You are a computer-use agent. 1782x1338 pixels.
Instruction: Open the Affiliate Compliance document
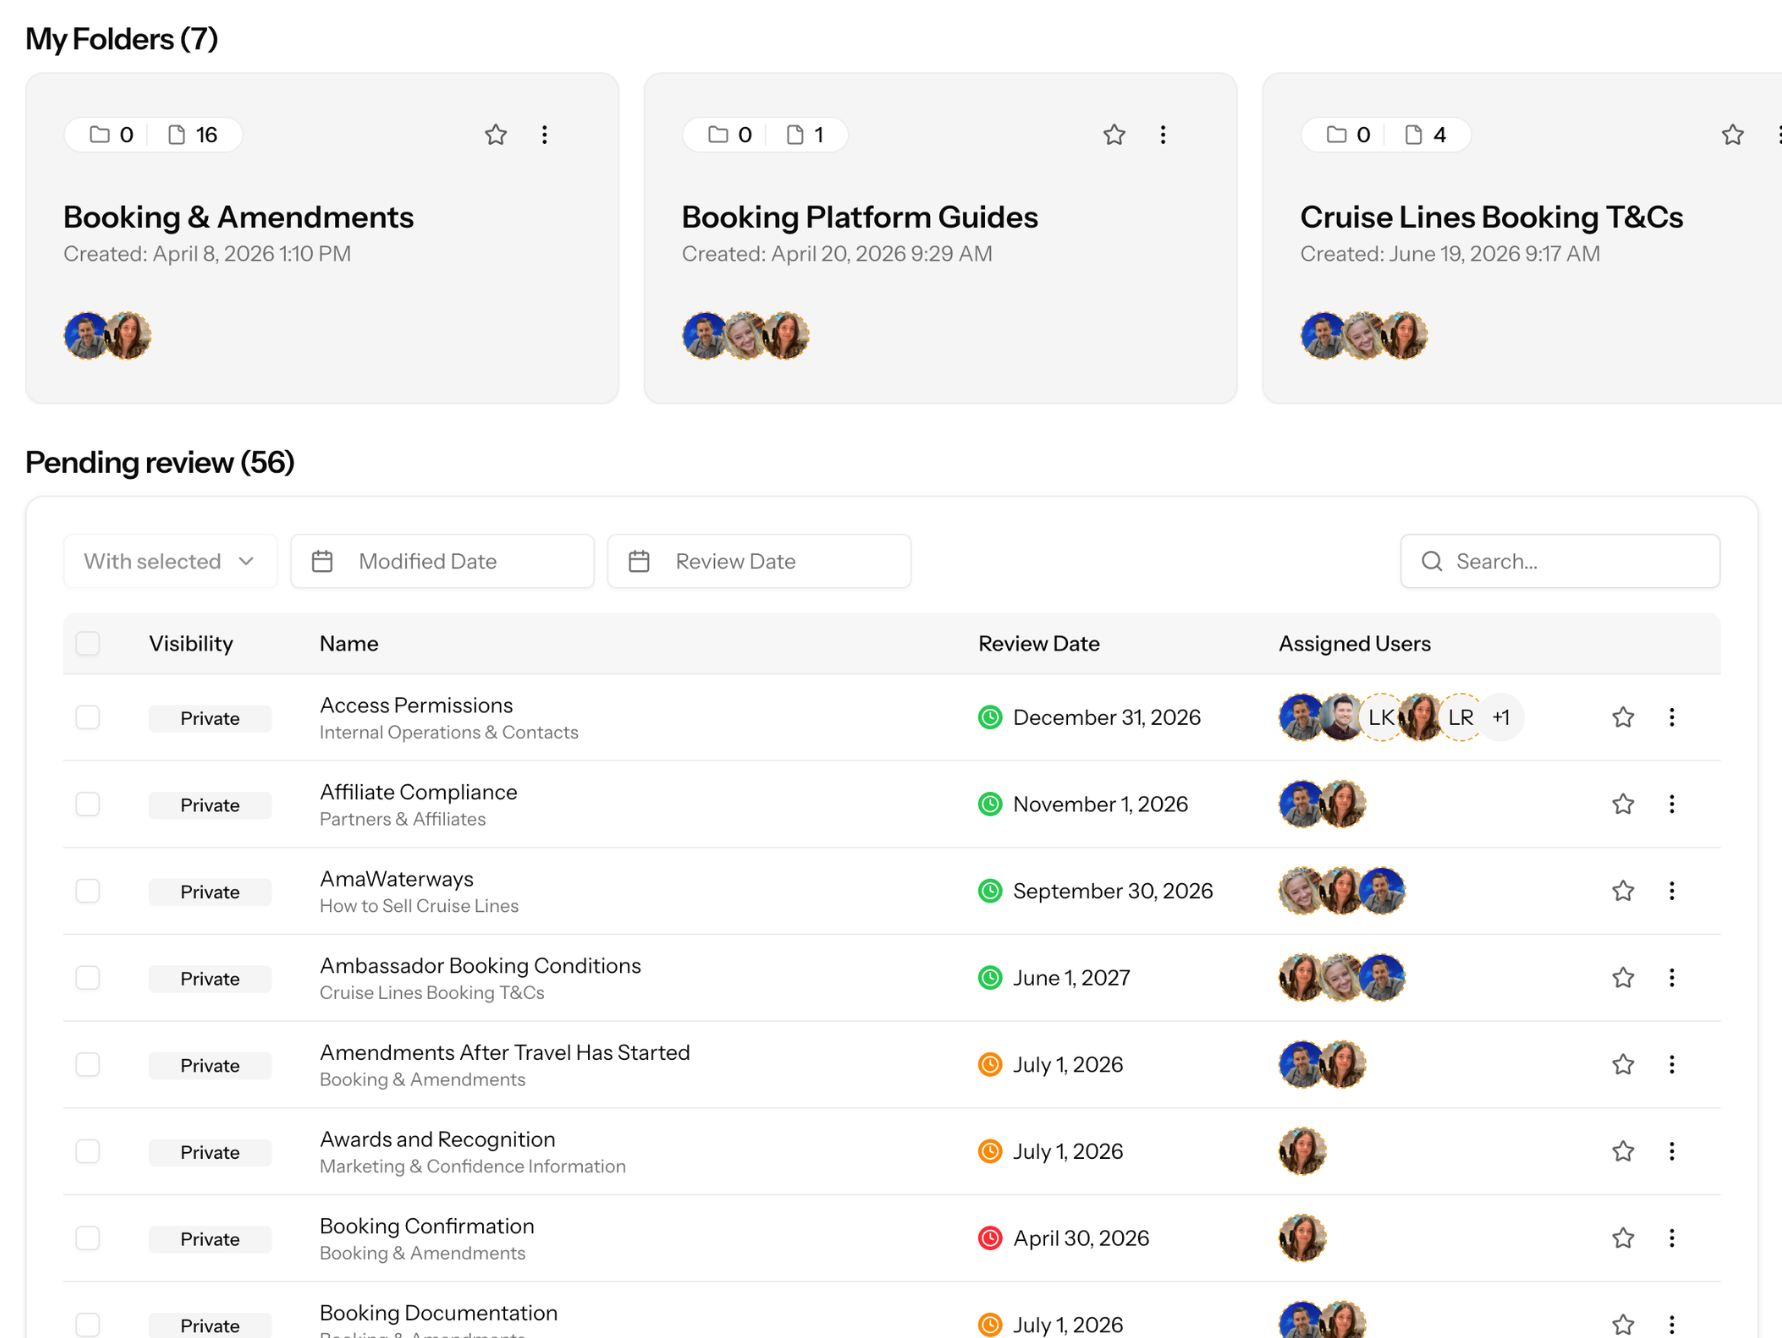coord(418,792)
